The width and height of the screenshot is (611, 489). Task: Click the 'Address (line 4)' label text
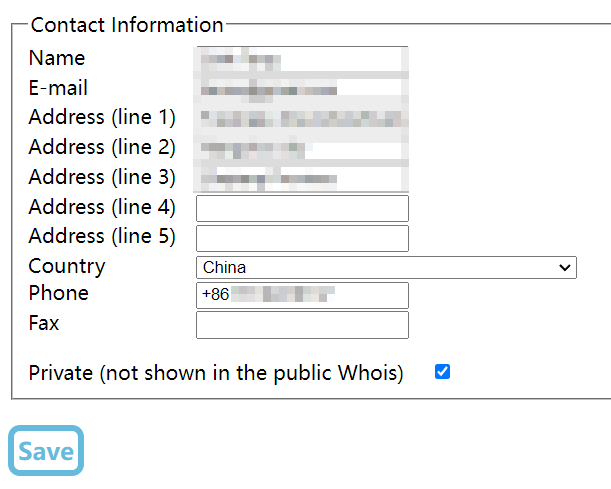(102, 207)
